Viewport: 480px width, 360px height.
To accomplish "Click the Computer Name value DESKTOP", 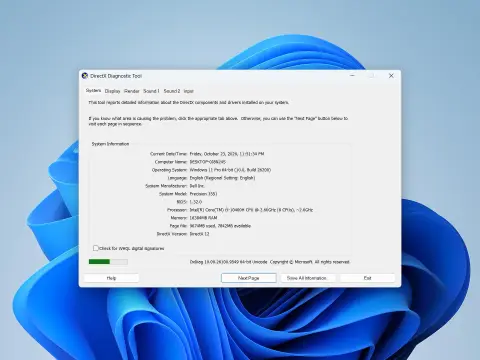I will [x=208, y=162].
